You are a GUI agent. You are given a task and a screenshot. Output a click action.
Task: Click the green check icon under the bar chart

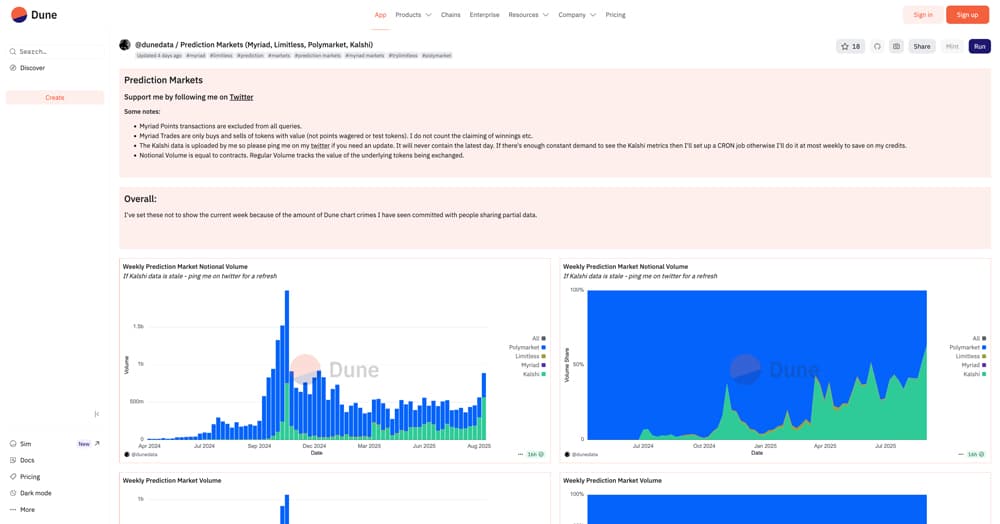click(x=541, y=455)
